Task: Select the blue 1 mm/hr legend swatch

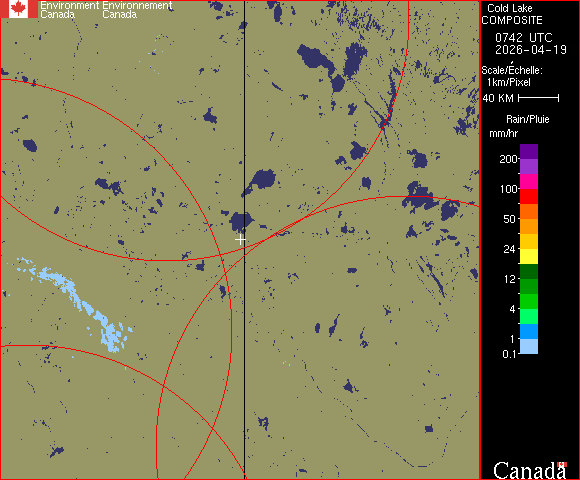Action: [529, 331]
